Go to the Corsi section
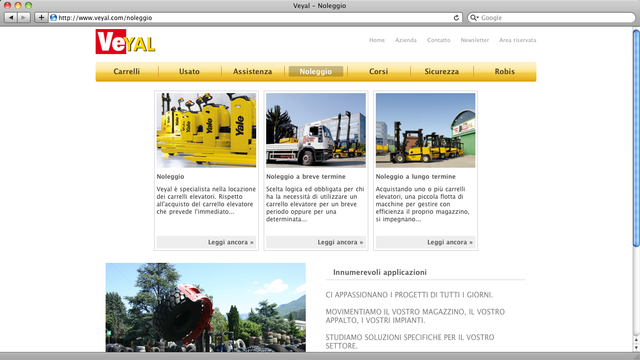This screenshot has height=360, width=640. coord(378,71)
